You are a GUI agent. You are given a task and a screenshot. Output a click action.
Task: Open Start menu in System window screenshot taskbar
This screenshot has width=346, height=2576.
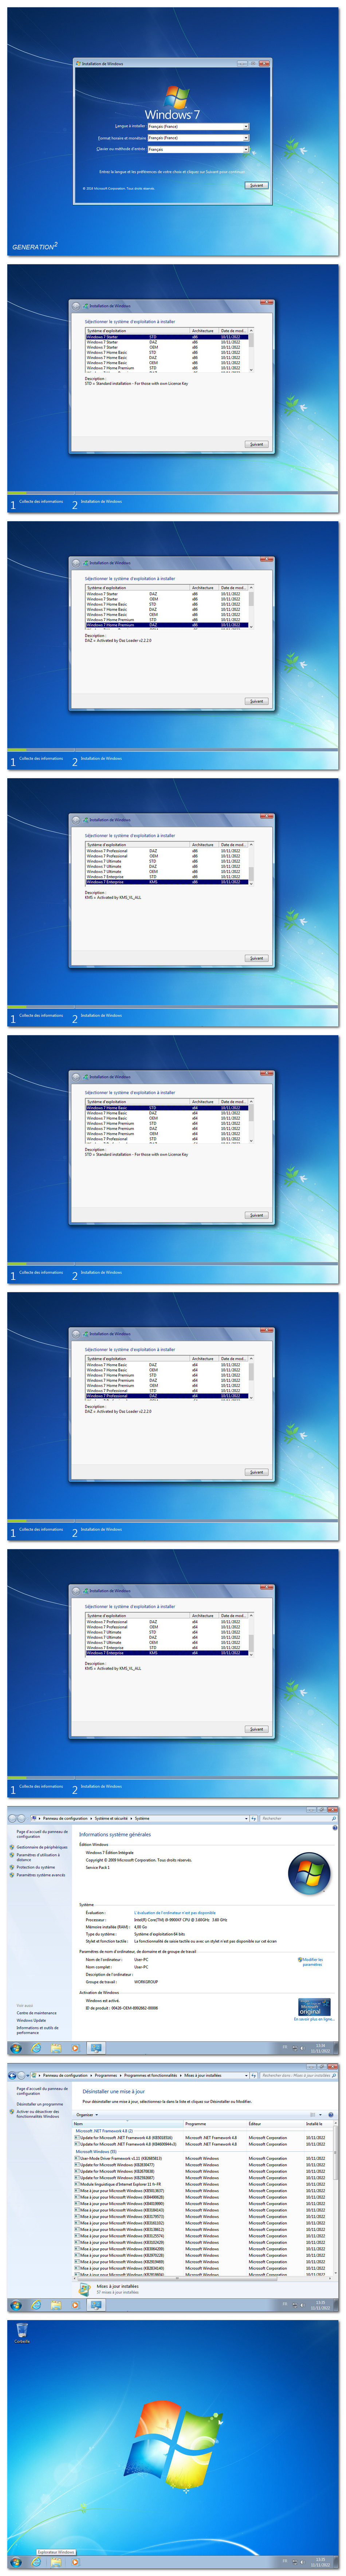click(x=16, y=2048)
